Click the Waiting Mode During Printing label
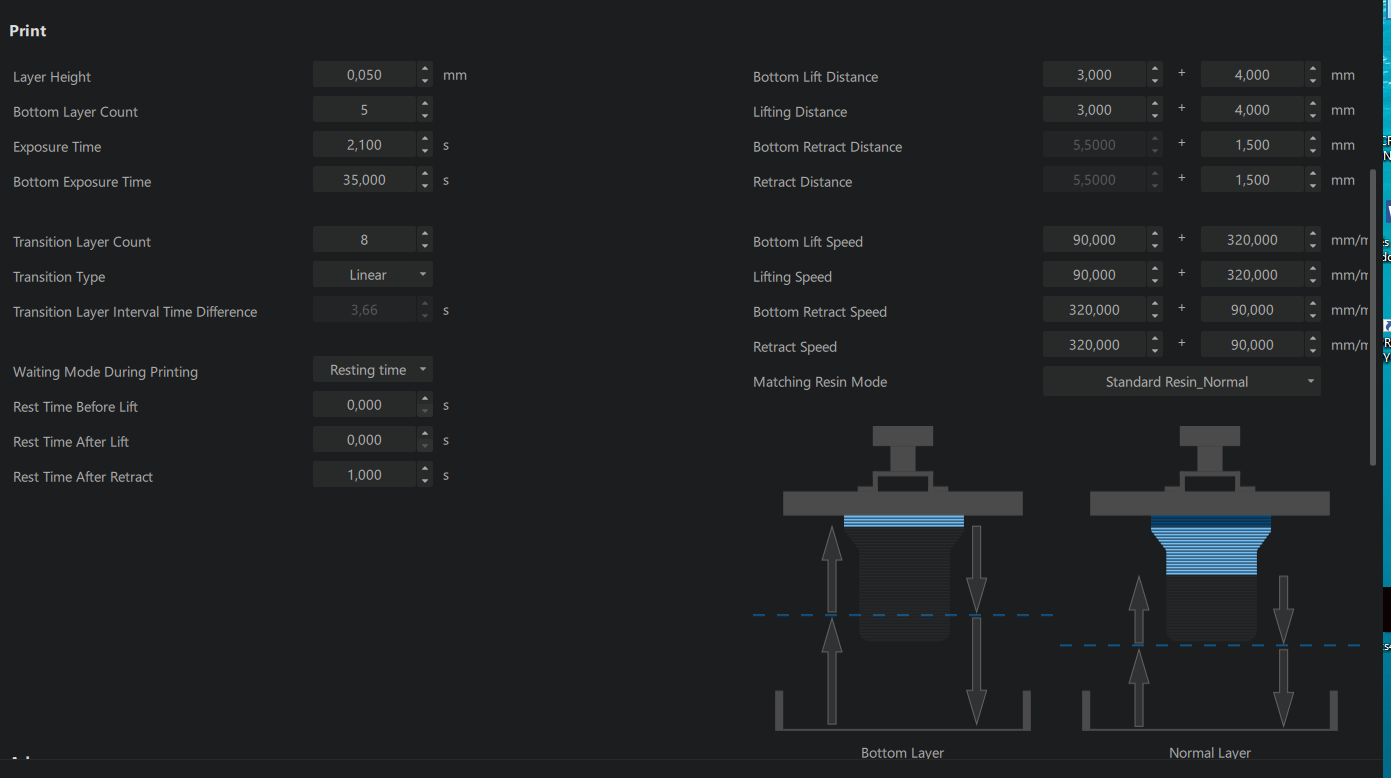The image size is (1391, 778). point(105,372)
